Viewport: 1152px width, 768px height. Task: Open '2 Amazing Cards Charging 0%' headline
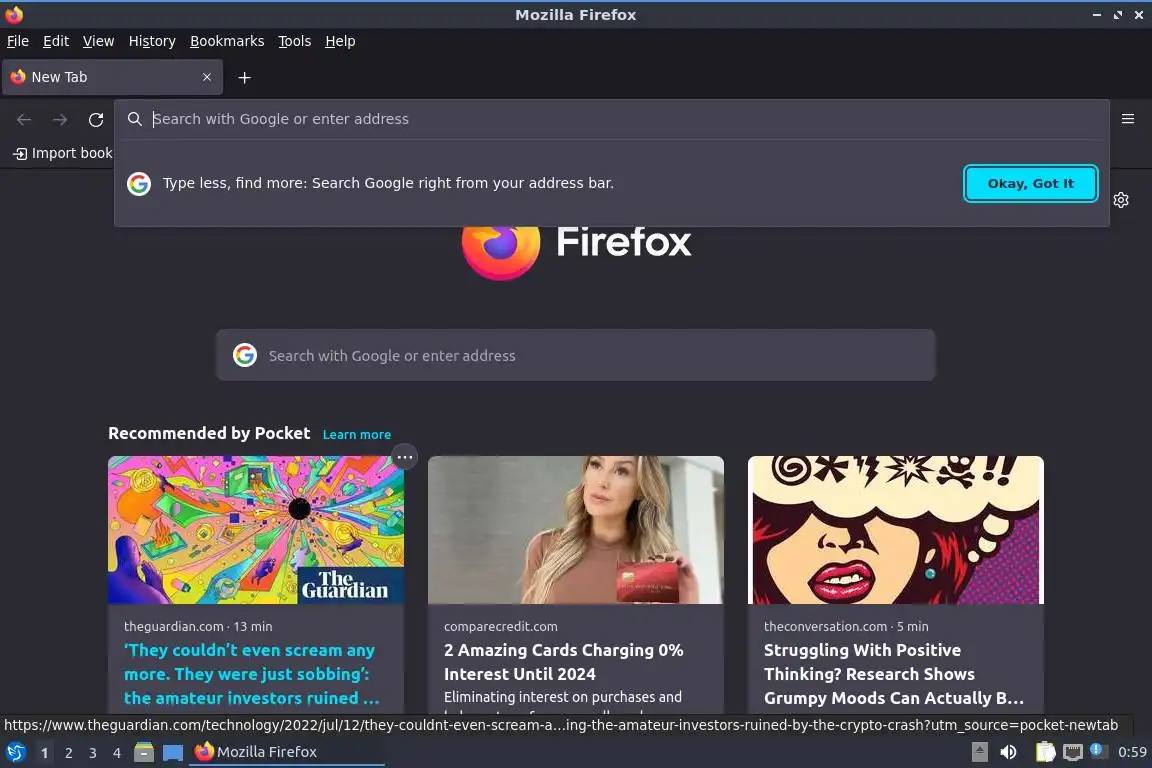coord(564,662)
